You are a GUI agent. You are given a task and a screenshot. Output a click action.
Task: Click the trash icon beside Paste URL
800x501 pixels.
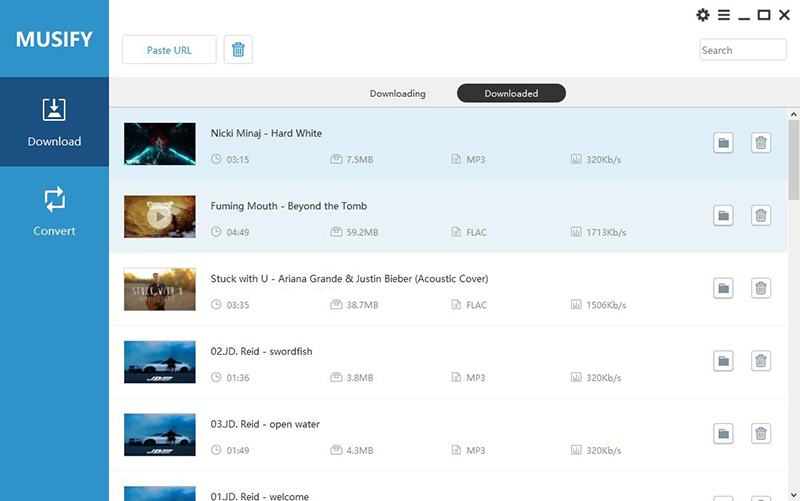tap(238, 49)
